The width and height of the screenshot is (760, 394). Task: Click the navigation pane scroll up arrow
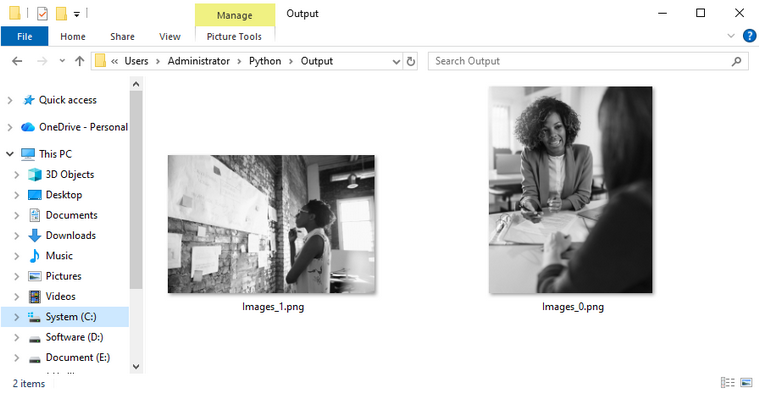point(136,84)
